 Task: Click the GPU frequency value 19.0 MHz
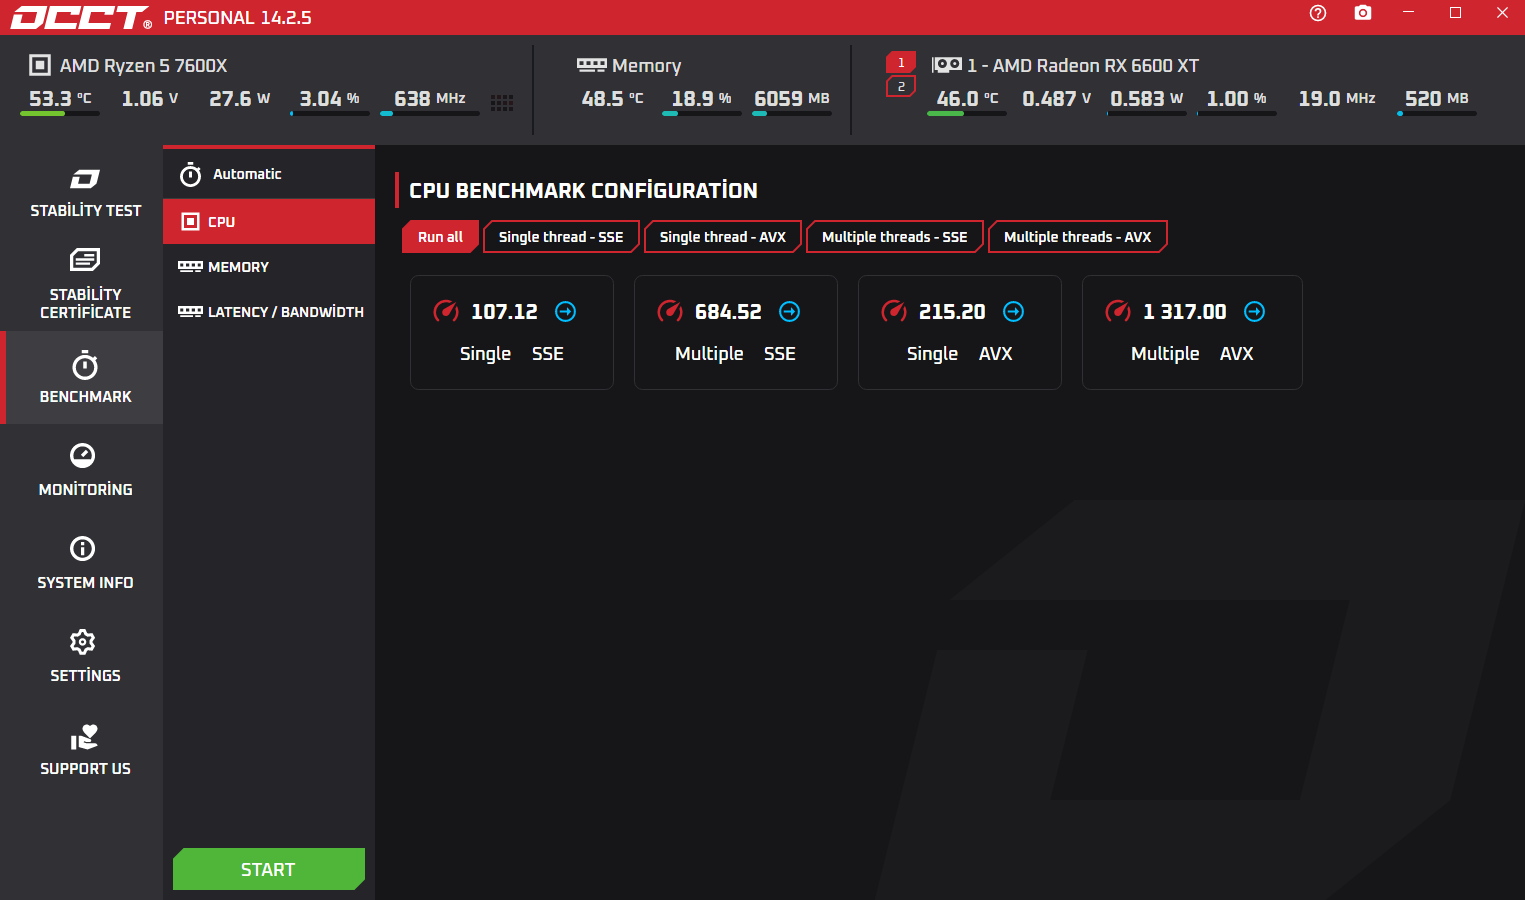coord(1337,99)
